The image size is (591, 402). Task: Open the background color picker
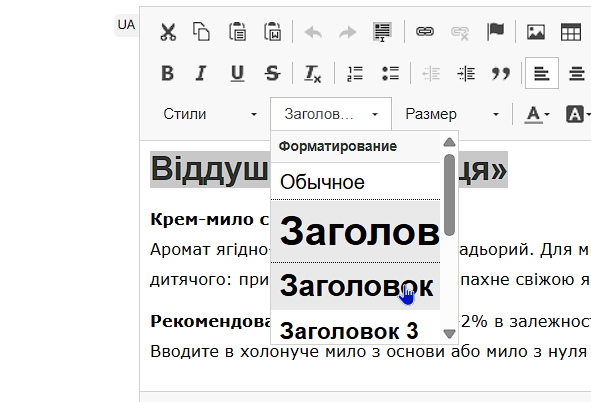[578, 114]
